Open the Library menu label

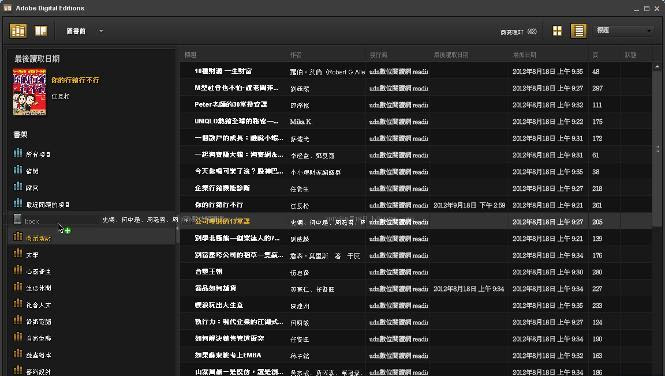[76, 31]
